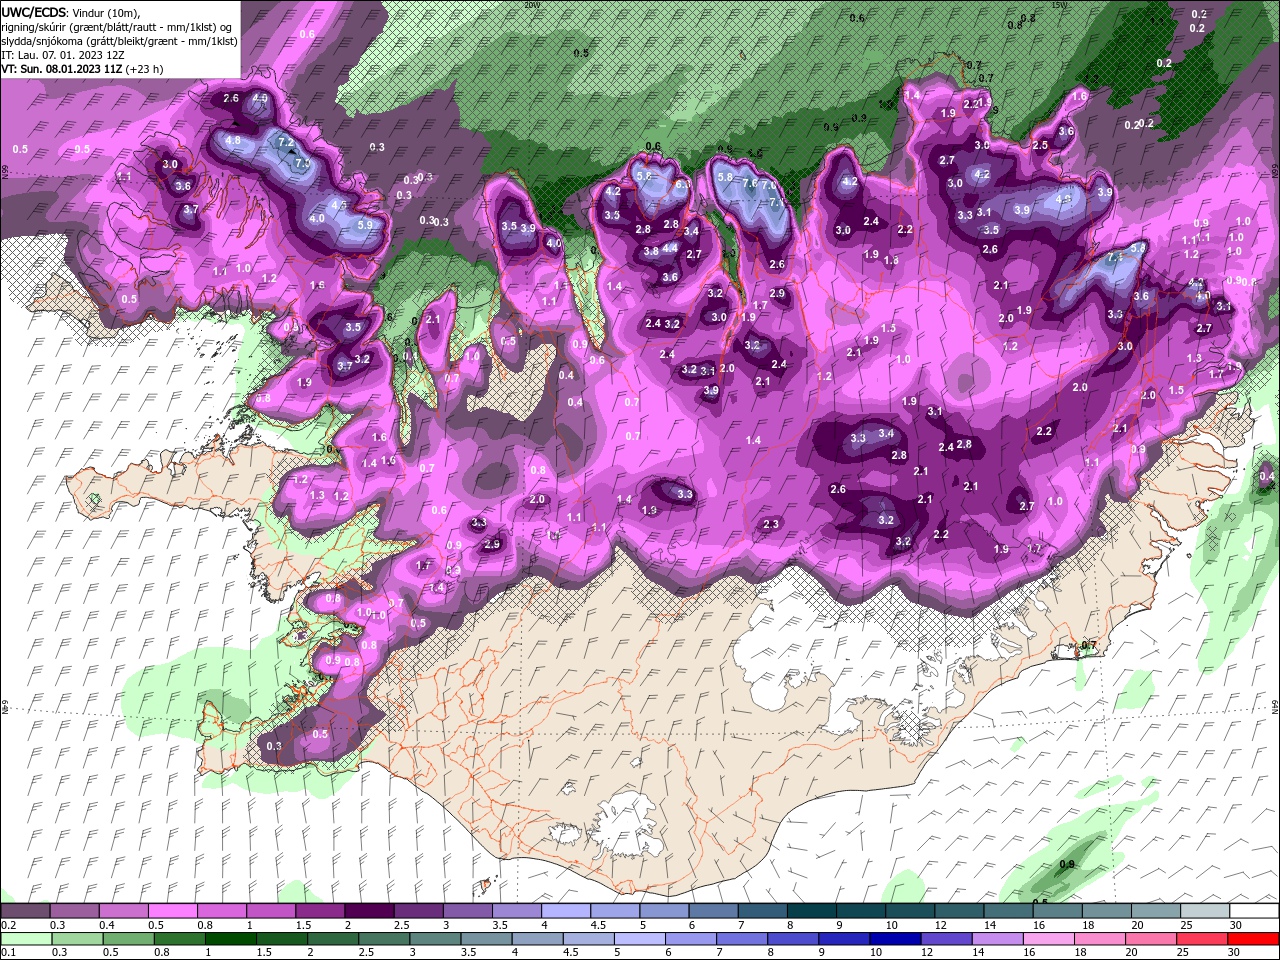
Task: Click the '7.6' snowfall value on the map
Action: 749,183
